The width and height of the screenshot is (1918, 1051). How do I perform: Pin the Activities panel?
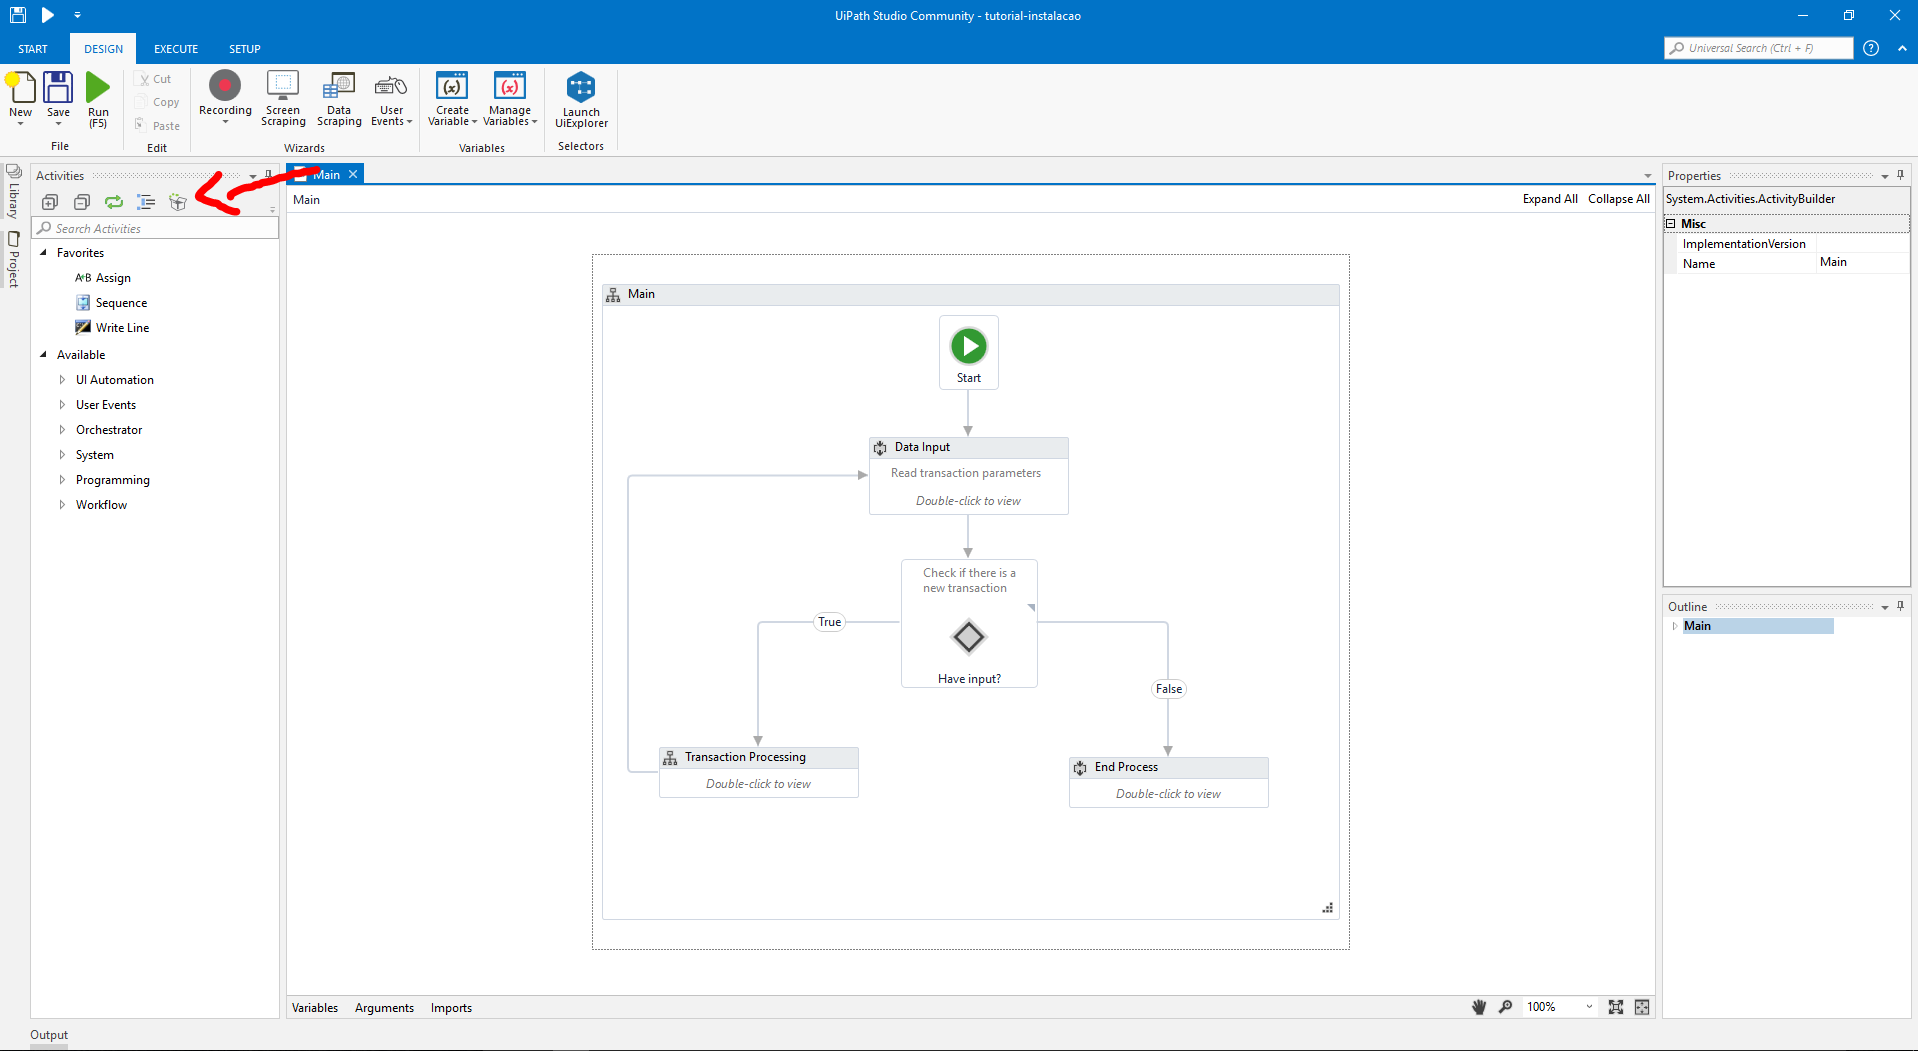[268, 175]
